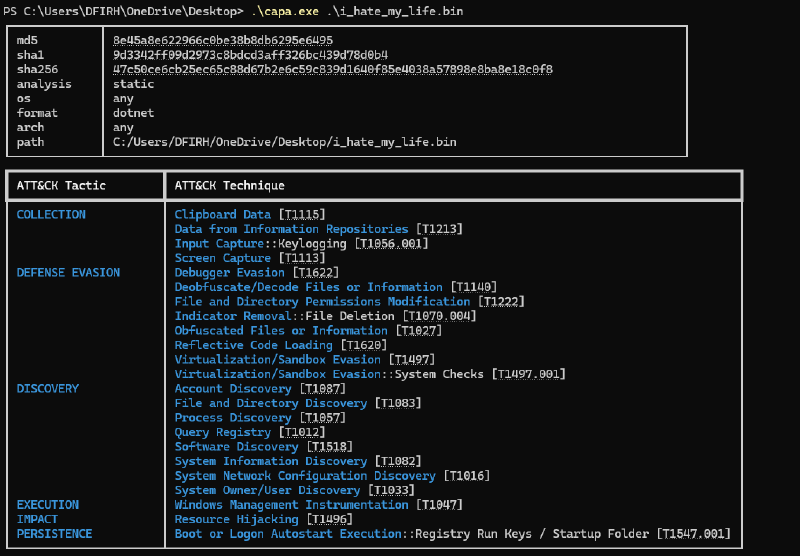Click the COLLECTION tactic label
Viewport: 800px width, 556px height.
point(51,214)
